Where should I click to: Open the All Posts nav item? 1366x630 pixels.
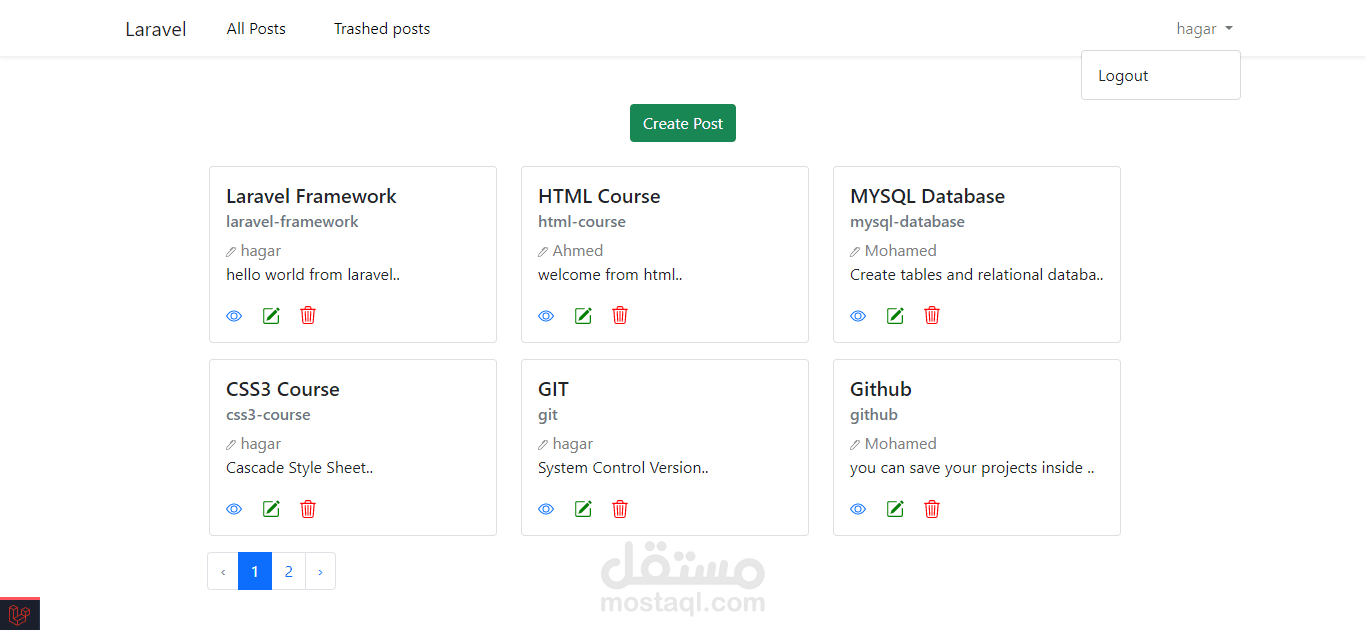pyautogui.click(x=256, y=29)
